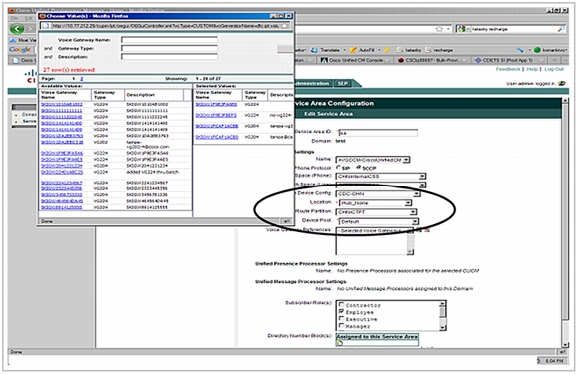The image size is (578, 375).
Task: Click the available gateway described 'Added VG224 thru batch'
Action: (x=62, y=172)
